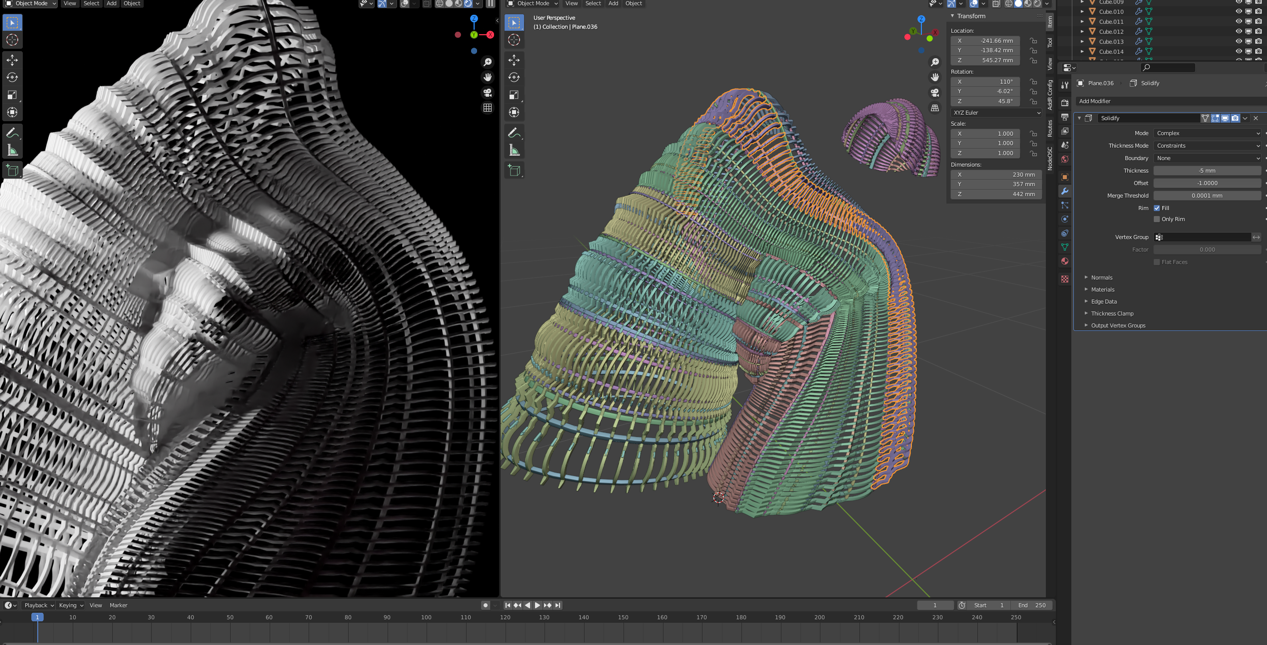This screenshot has height=645, width=1267.
Task: Toggle perspective/orthographic grid icon in right viewport
Action: [x=935, y=108]
